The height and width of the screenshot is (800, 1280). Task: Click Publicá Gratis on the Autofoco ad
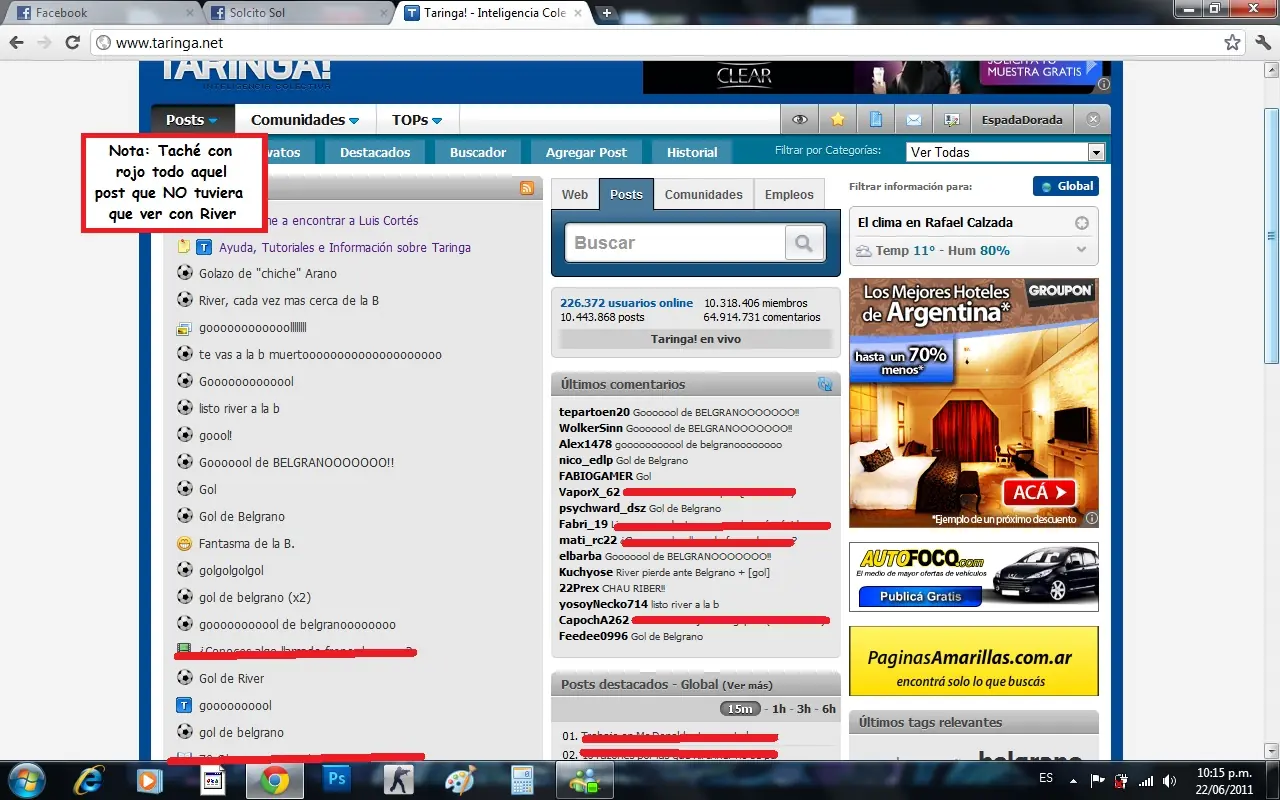pos(920,596)
